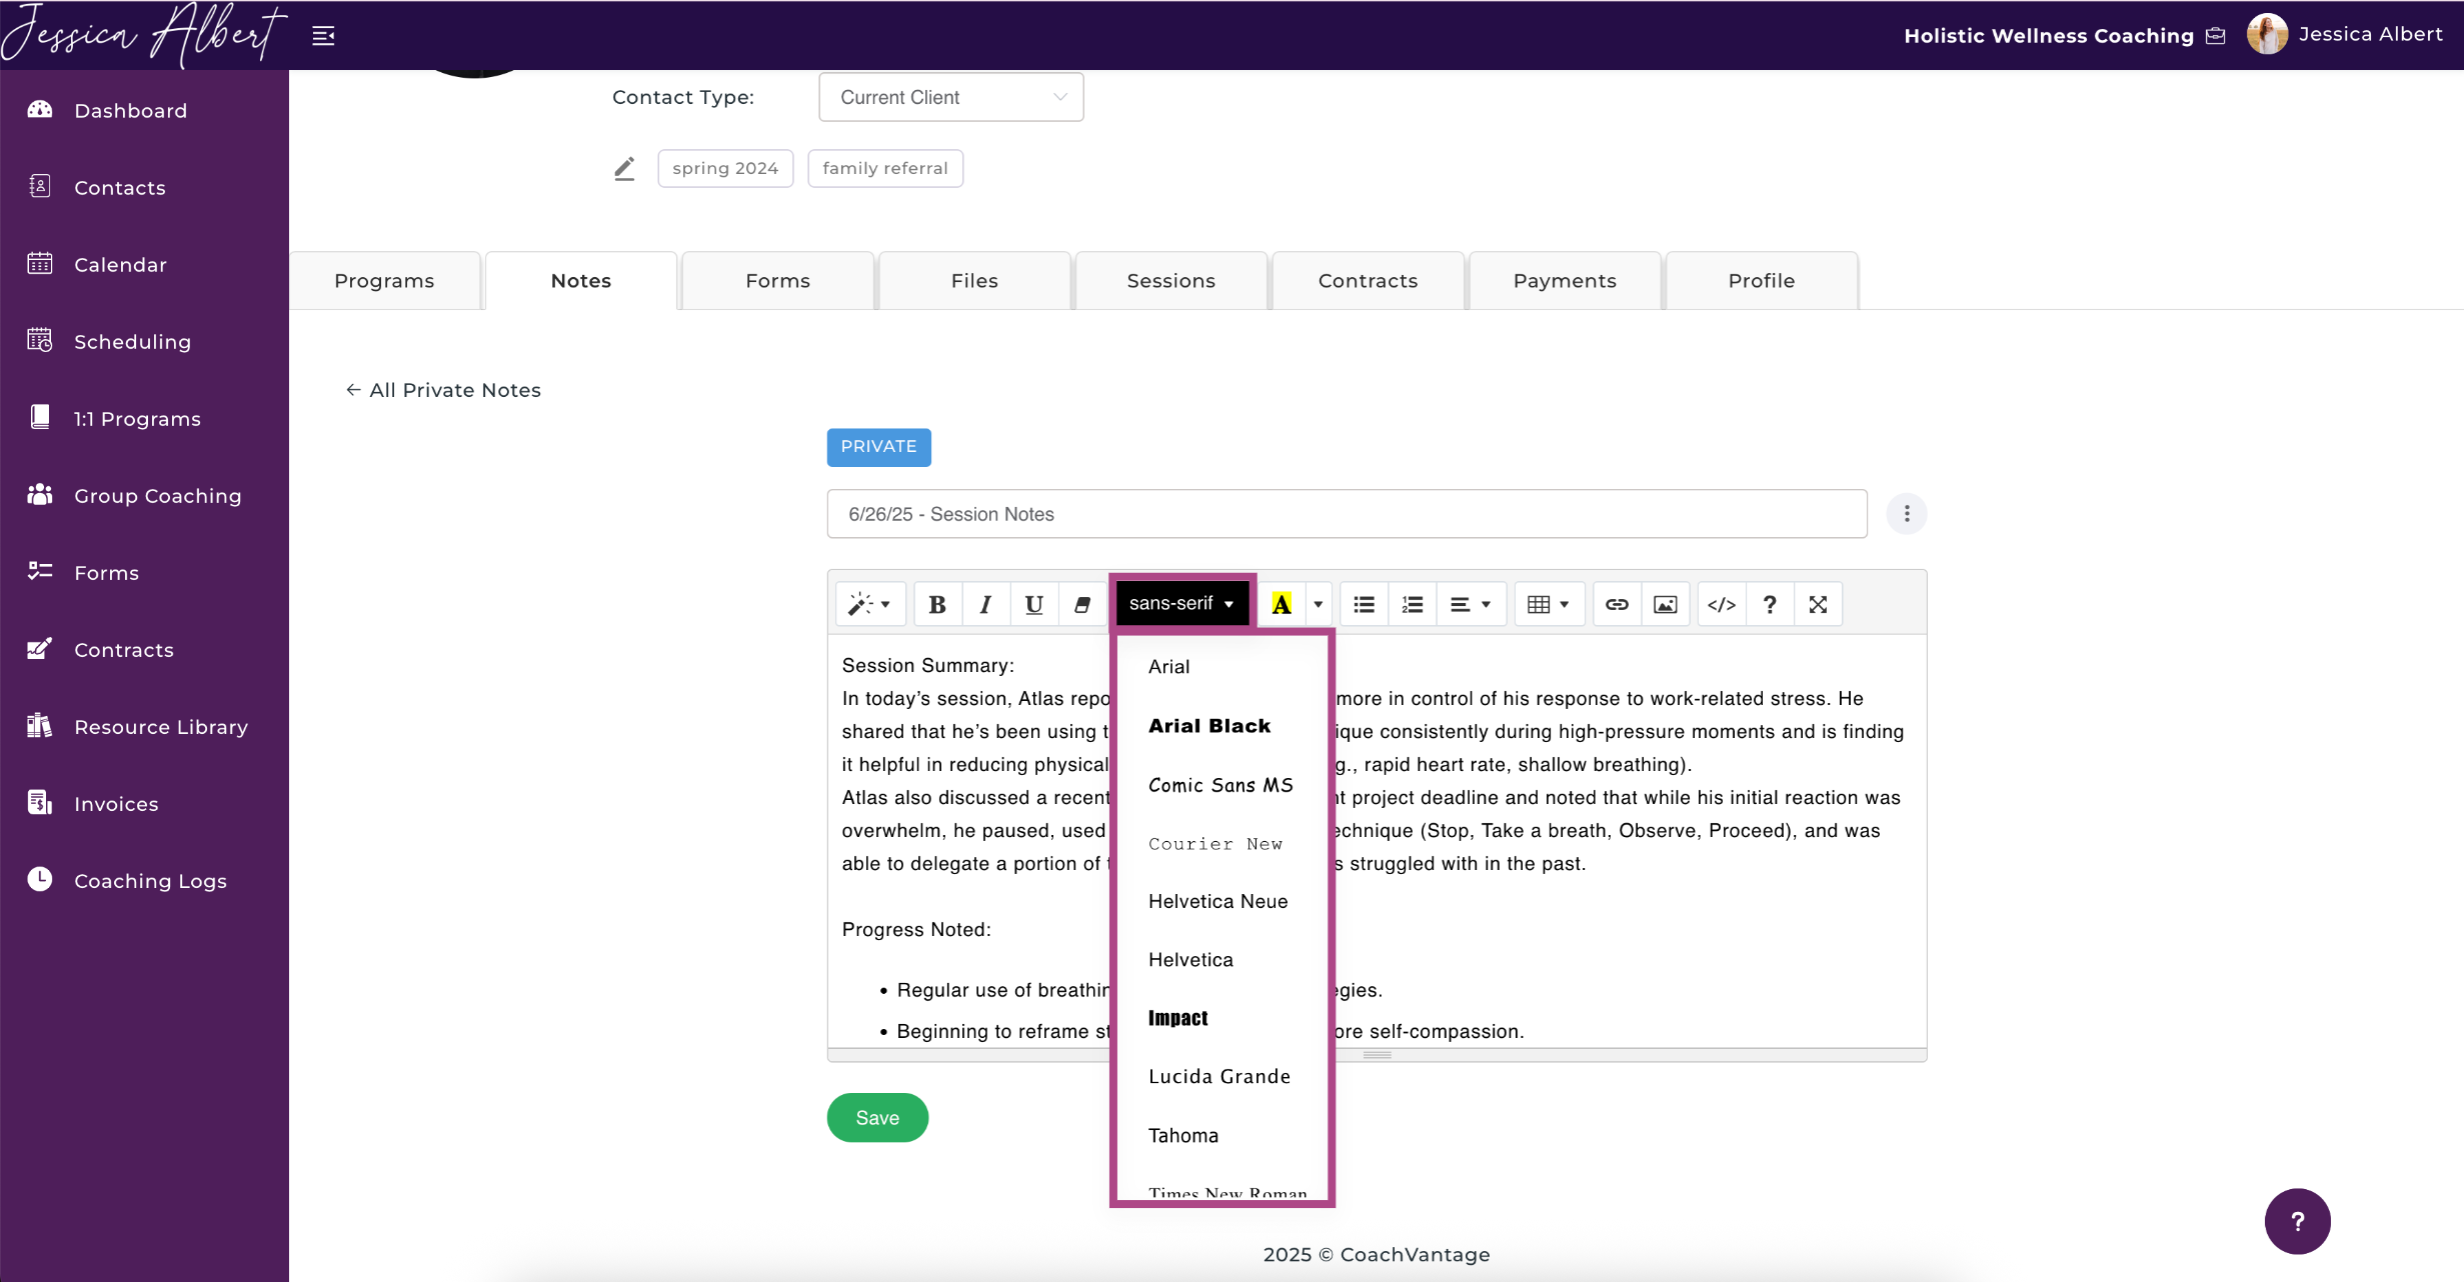2464x1282 pixels.
Task: Go back to All Private Notes
Action: point(443,390)
